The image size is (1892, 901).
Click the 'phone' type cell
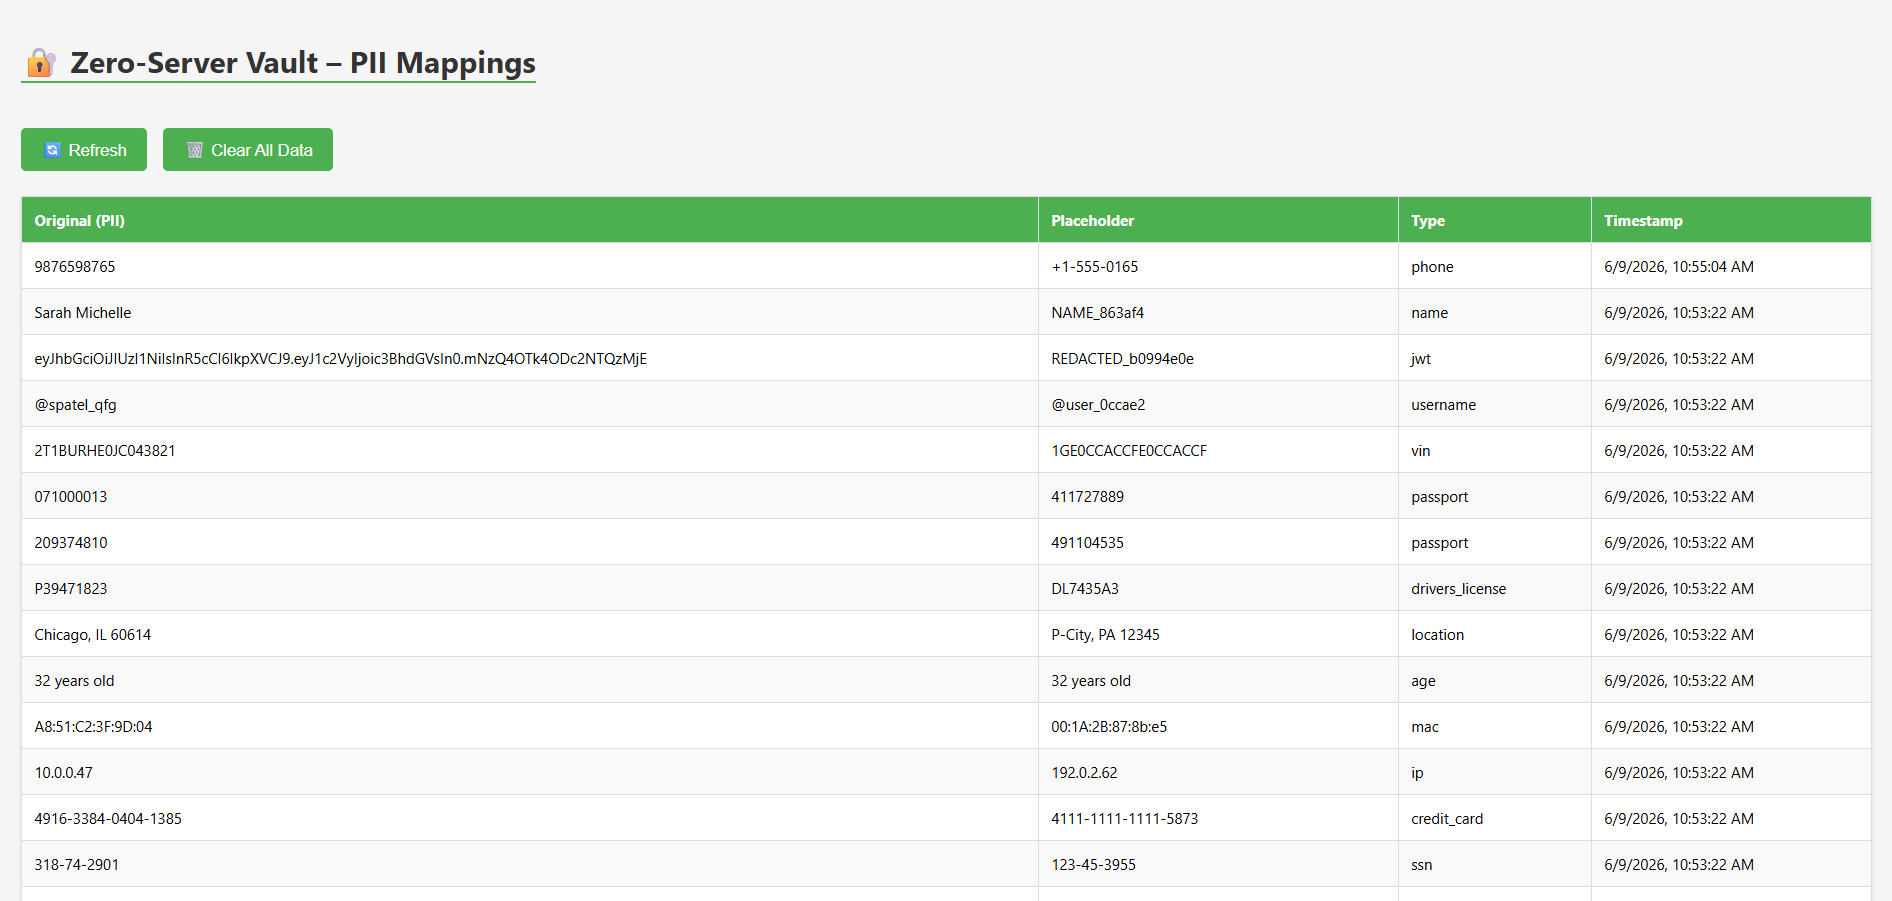pyautogui.click(x=1495, y=267)
